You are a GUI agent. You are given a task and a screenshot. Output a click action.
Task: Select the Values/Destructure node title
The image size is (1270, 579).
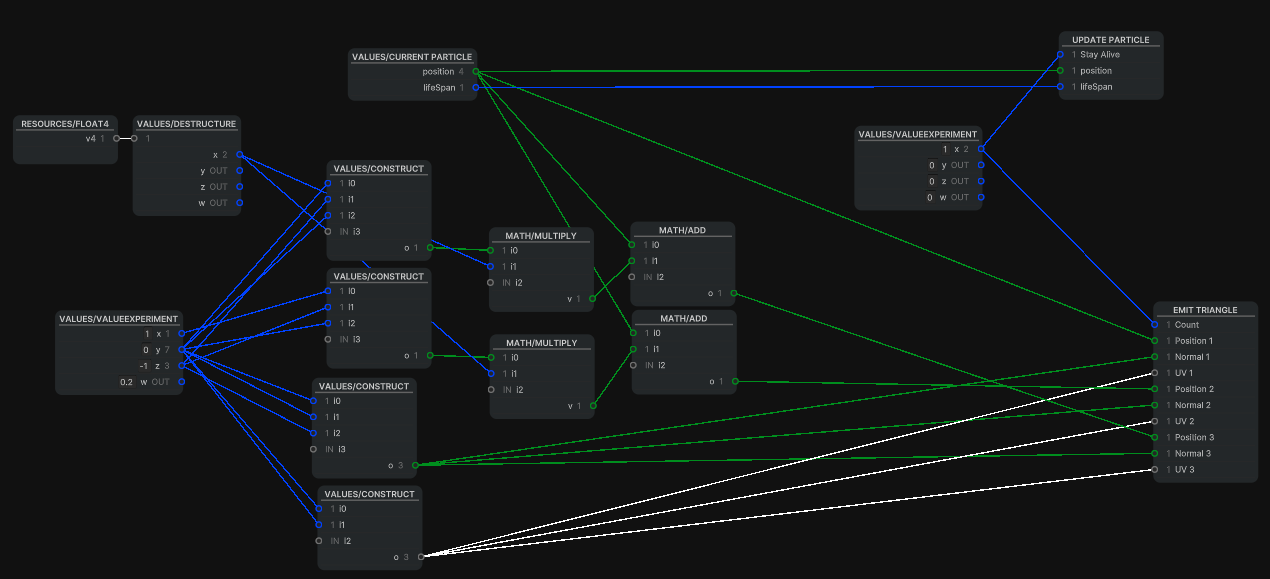click(x=187, y=124)
